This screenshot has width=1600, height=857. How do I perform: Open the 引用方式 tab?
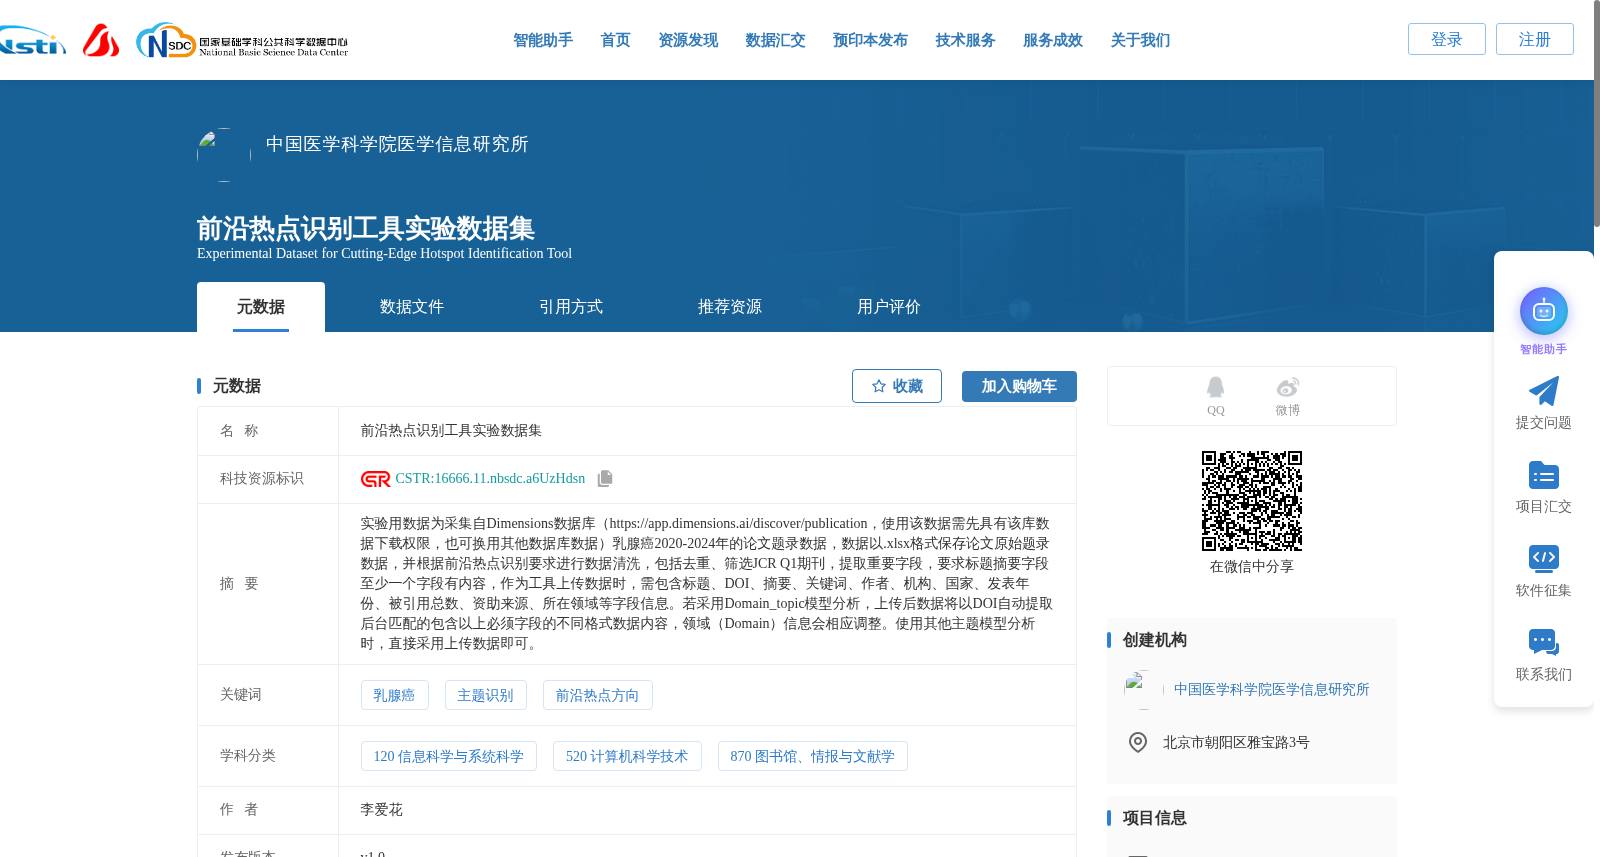coord(571,307)
